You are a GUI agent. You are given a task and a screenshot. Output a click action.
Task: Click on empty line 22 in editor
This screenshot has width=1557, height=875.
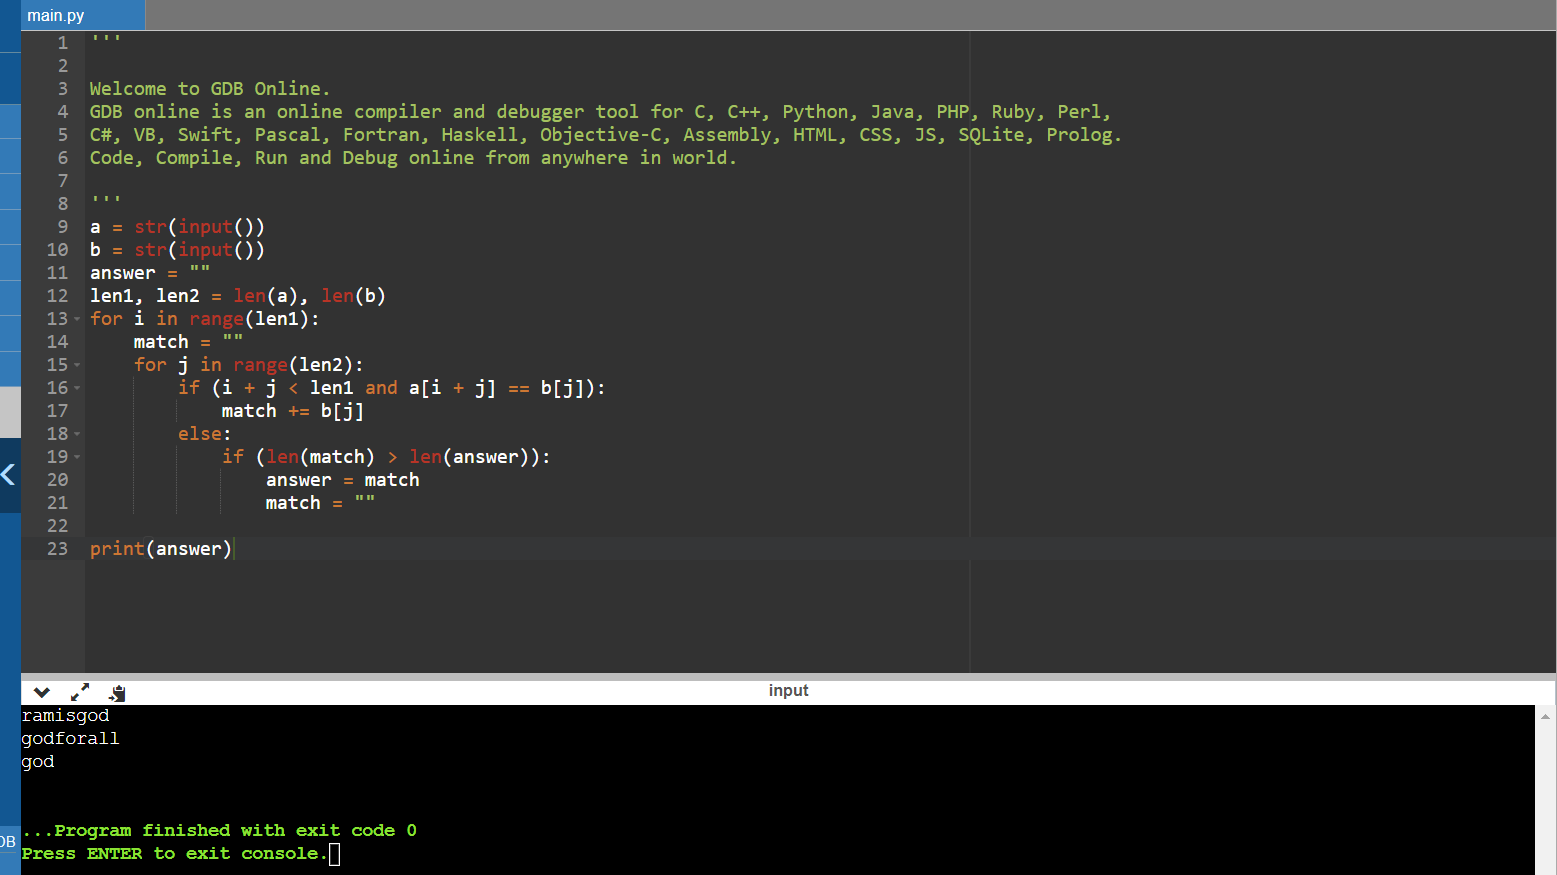[x=400, y=526]
